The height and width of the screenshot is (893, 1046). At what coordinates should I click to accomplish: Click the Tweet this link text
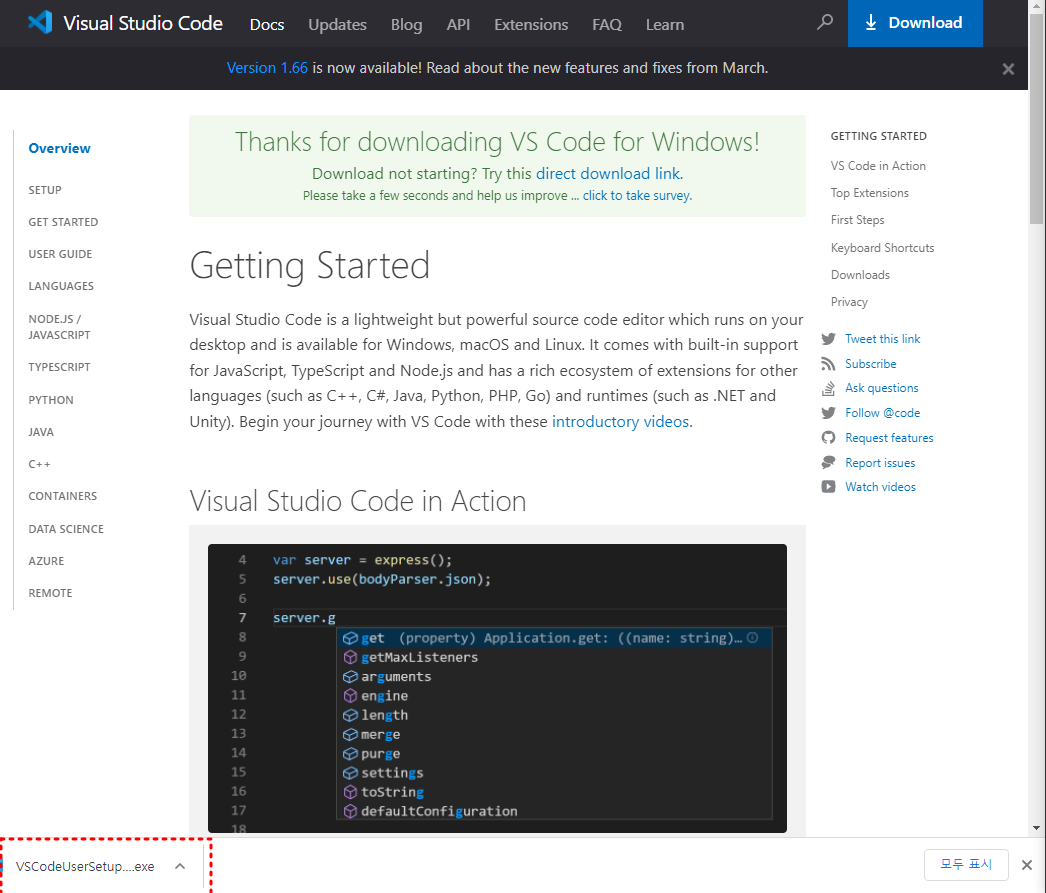(883, 339)
